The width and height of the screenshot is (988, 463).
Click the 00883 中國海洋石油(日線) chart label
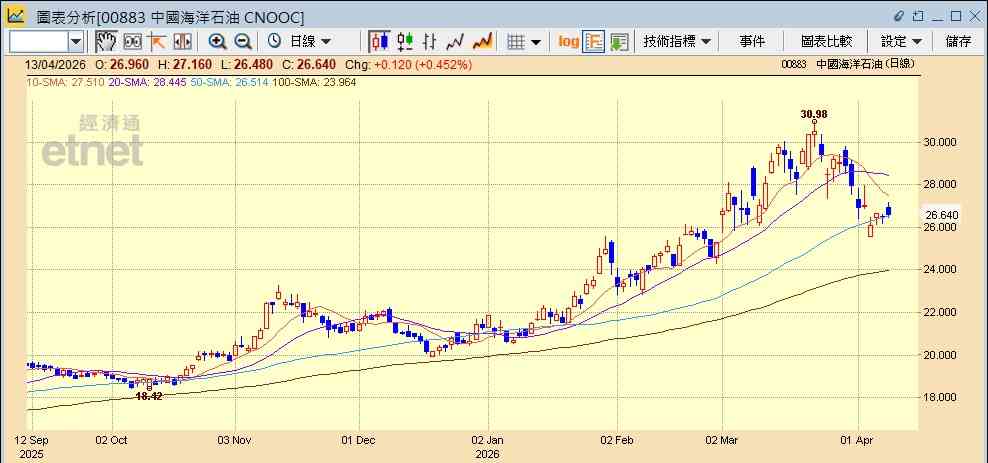click(x=847, y=64)
